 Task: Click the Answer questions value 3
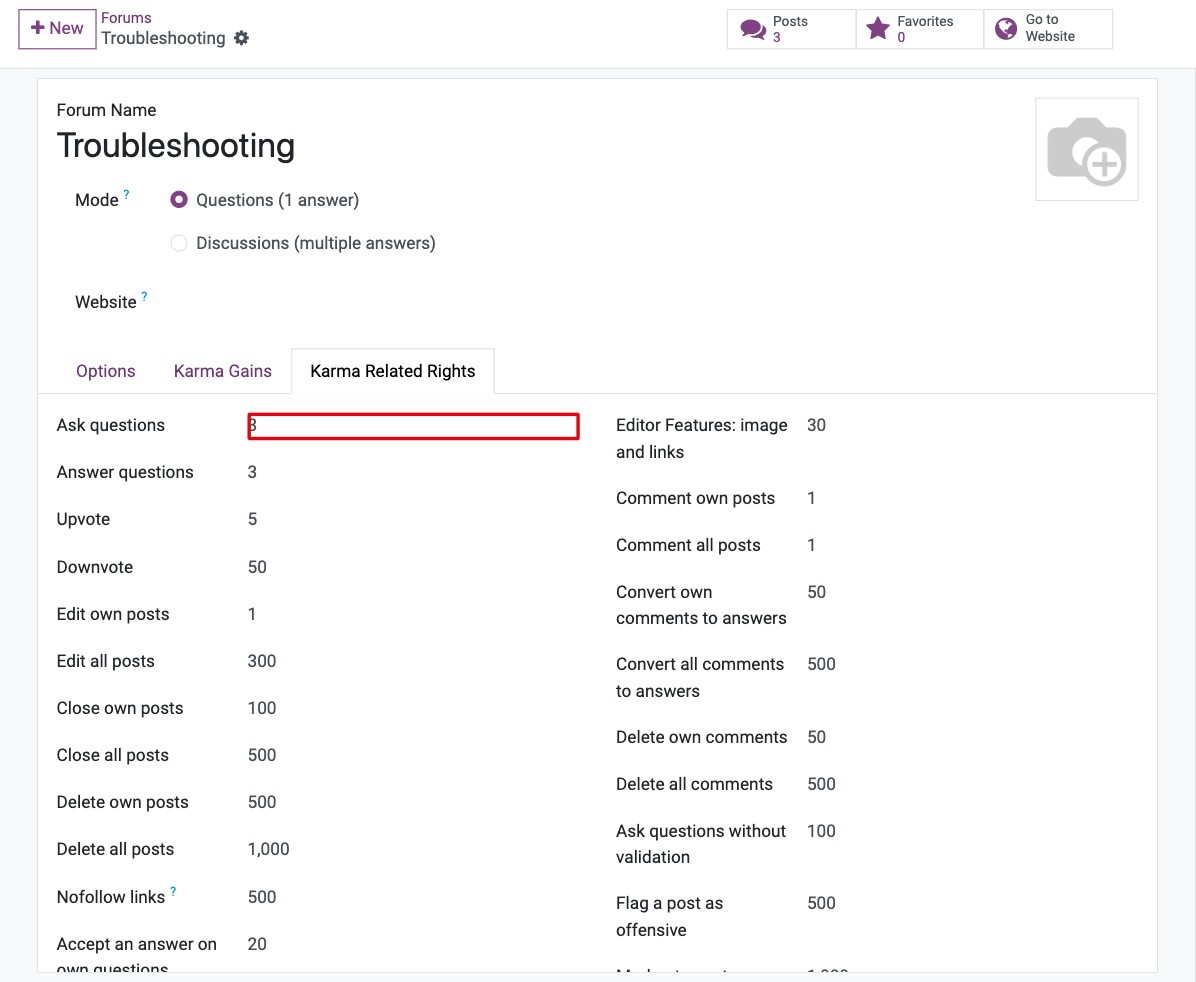(252, 472)
